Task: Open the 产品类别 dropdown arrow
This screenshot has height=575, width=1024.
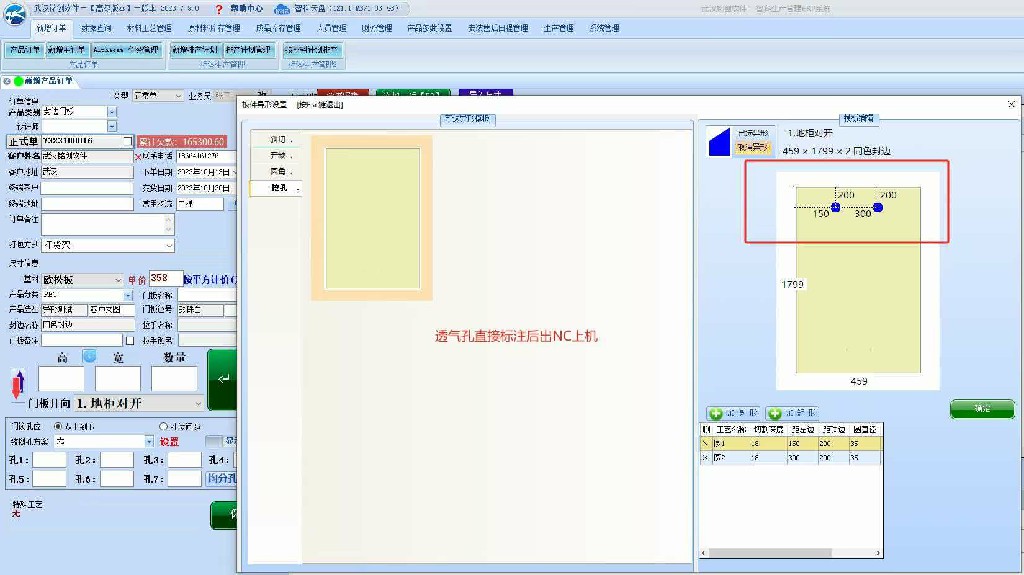Action: click(112, 112)
